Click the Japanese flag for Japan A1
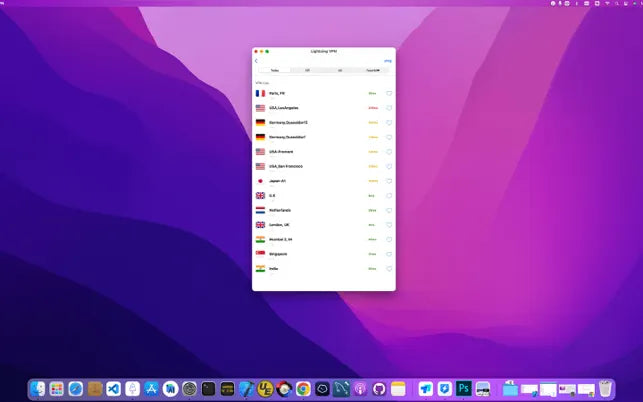 coord(260,181)
